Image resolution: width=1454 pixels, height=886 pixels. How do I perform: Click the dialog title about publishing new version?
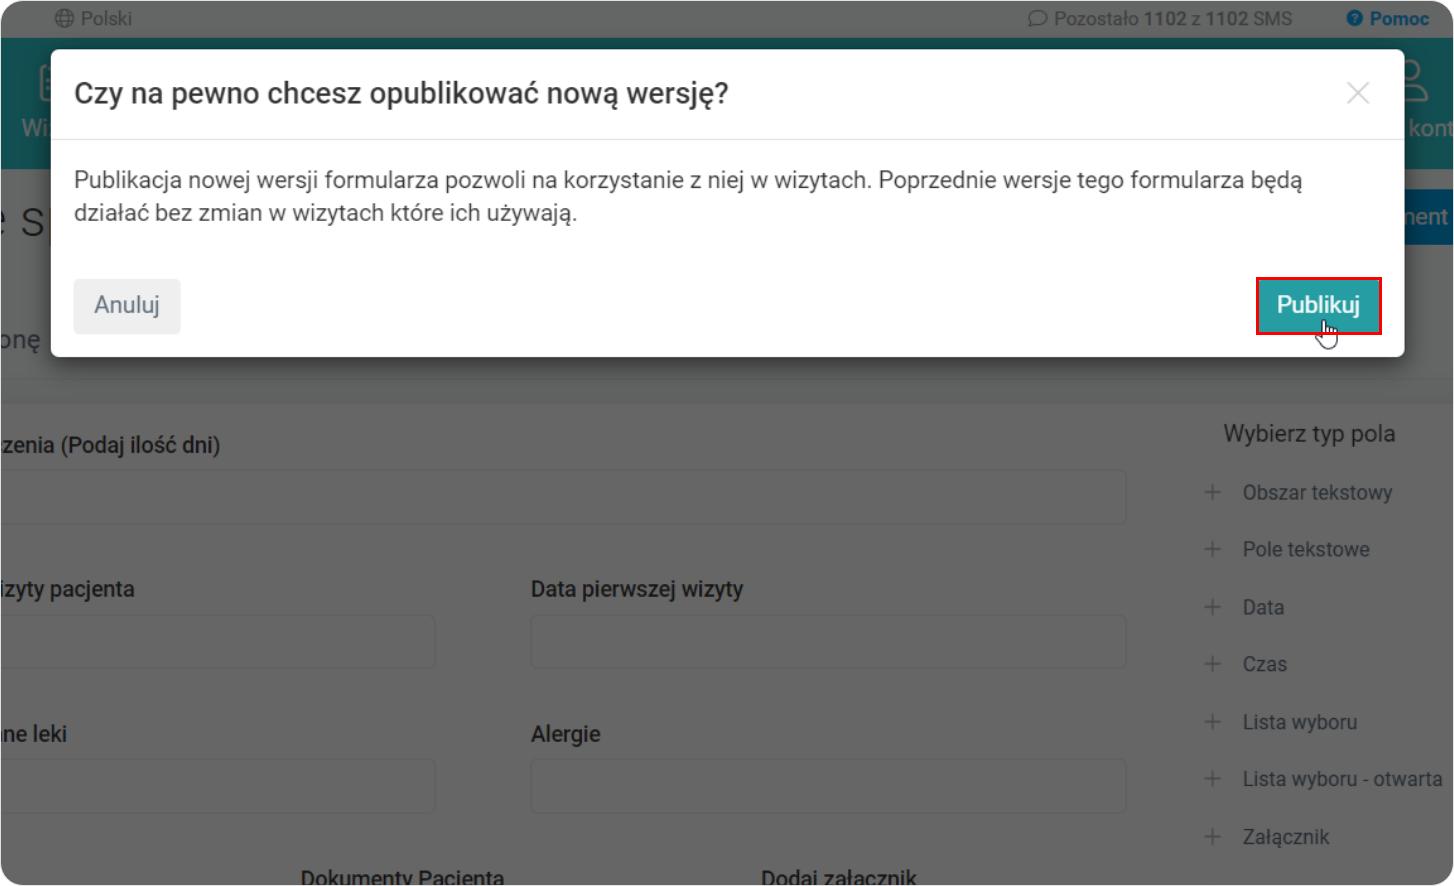401,93
